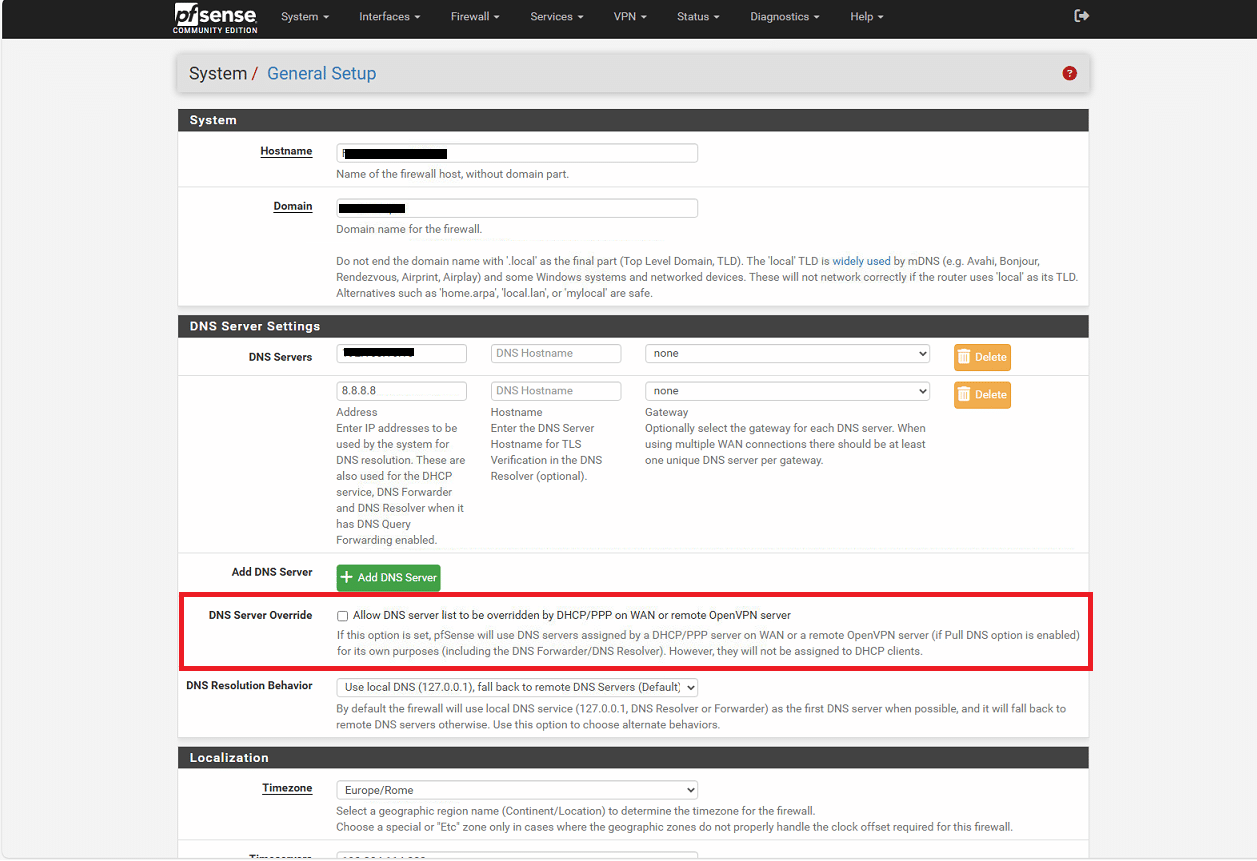1257x861 pixels.
Task: Open the Firewall menu
Action: tap(474, 17)
